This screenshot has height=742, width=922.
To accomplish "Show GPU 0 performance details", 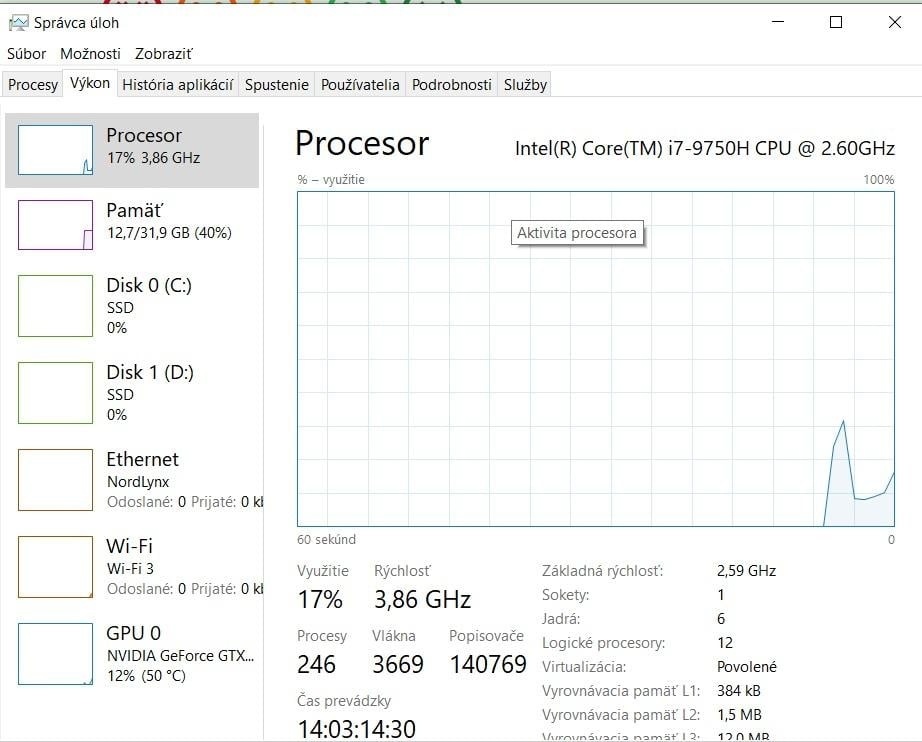I will click(x=130, y=652).
